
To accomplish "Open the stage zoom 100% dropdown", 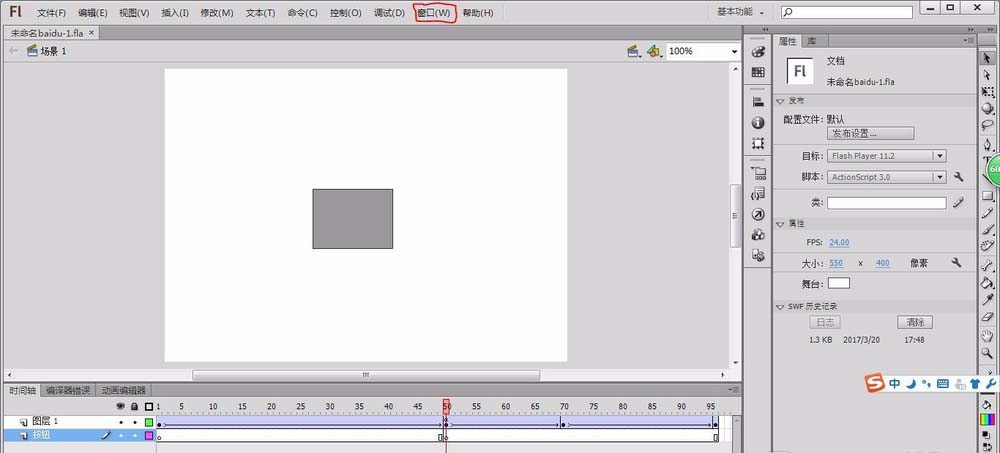I will coord(703,51).
